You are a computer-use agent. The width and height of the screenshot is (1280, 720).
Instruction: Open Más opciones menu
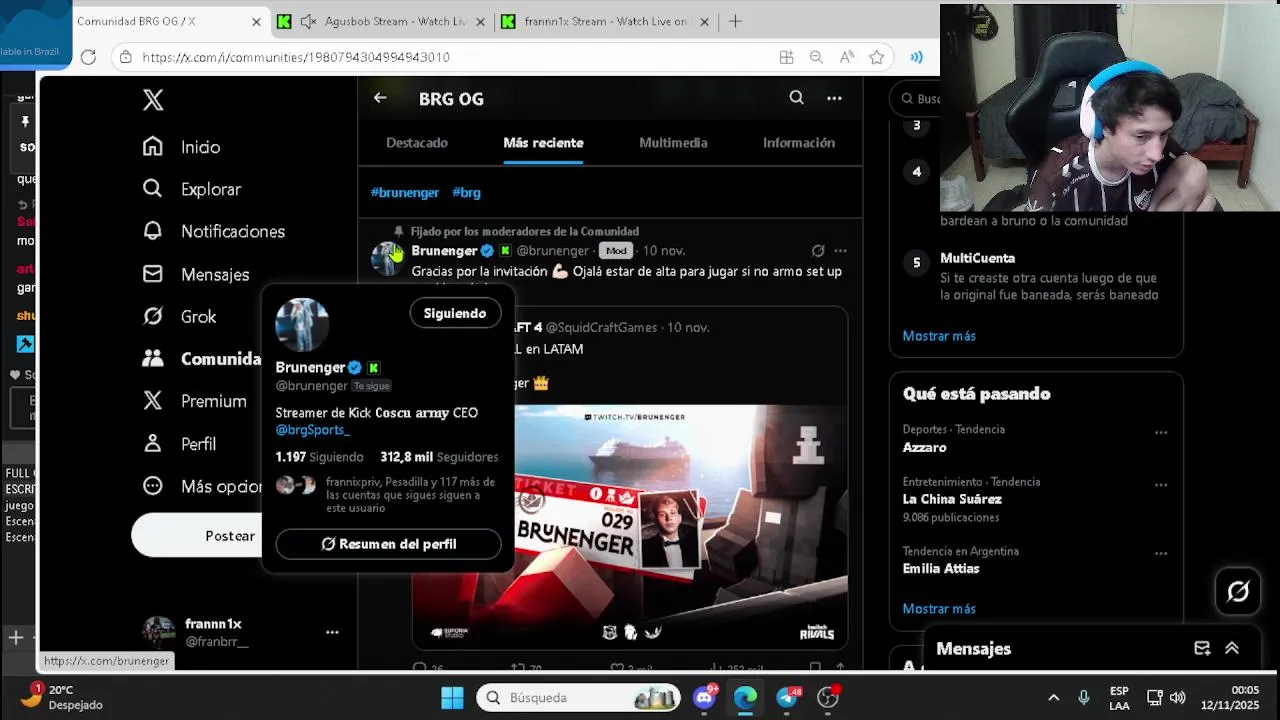pos(201,486)
